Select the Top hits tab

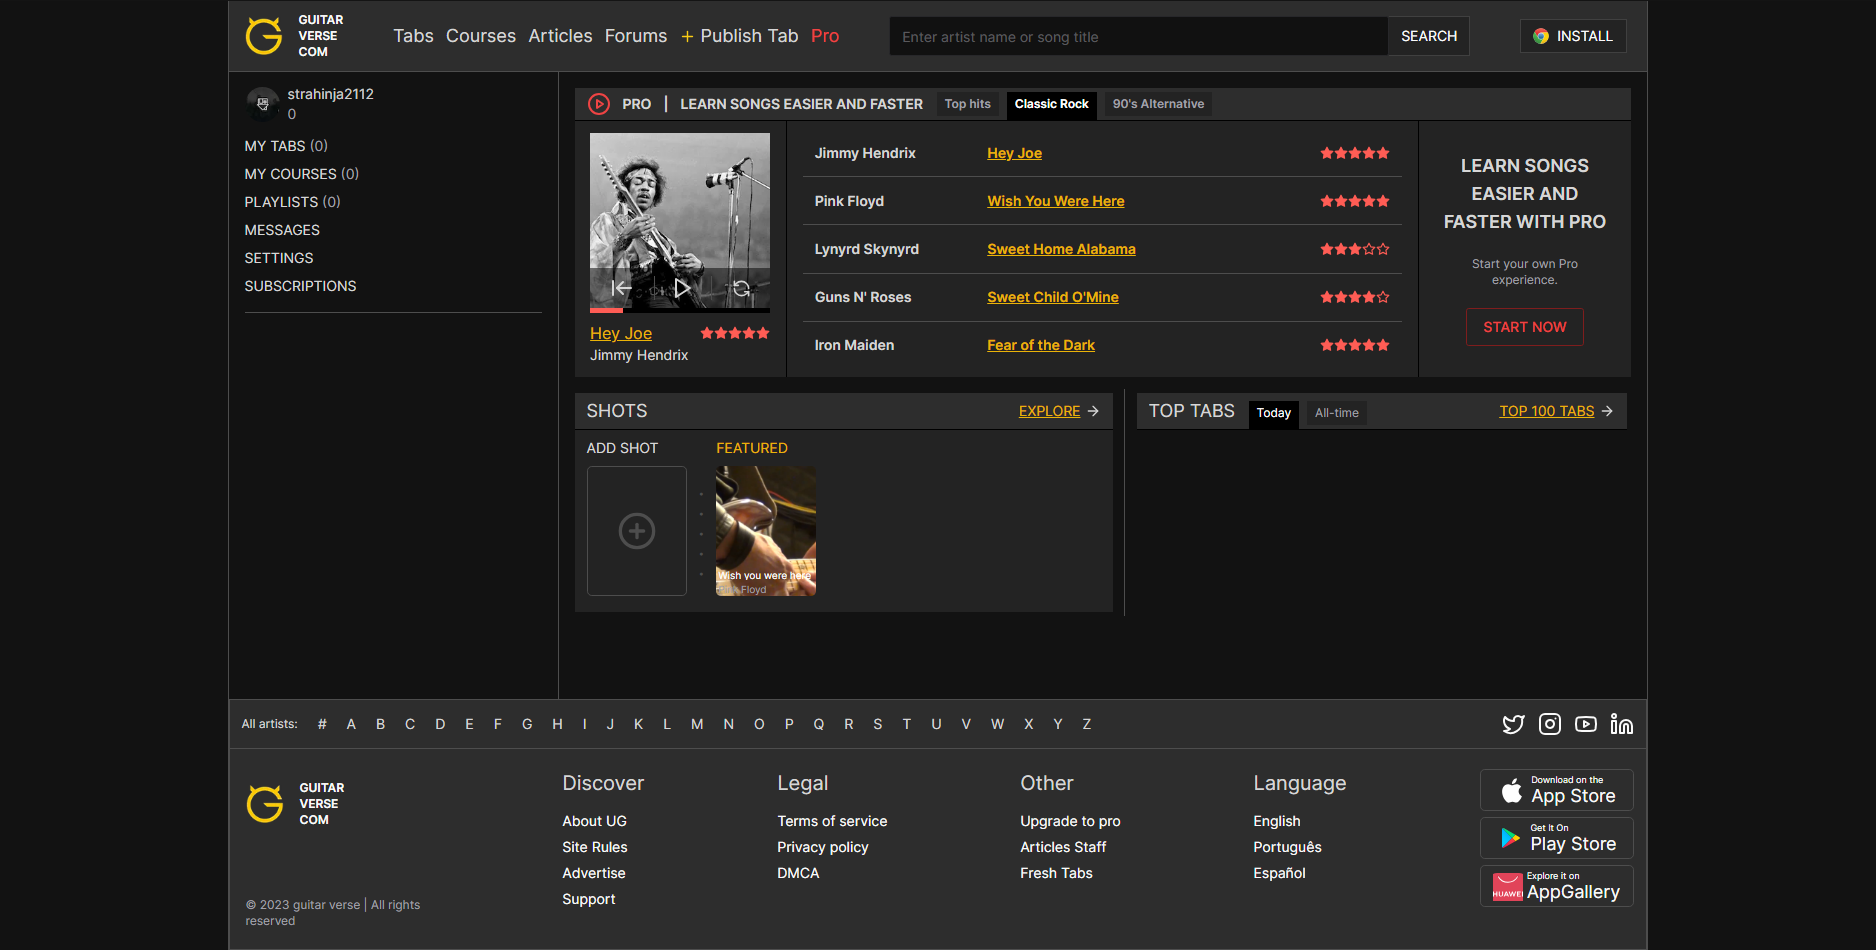pos(968,104)
